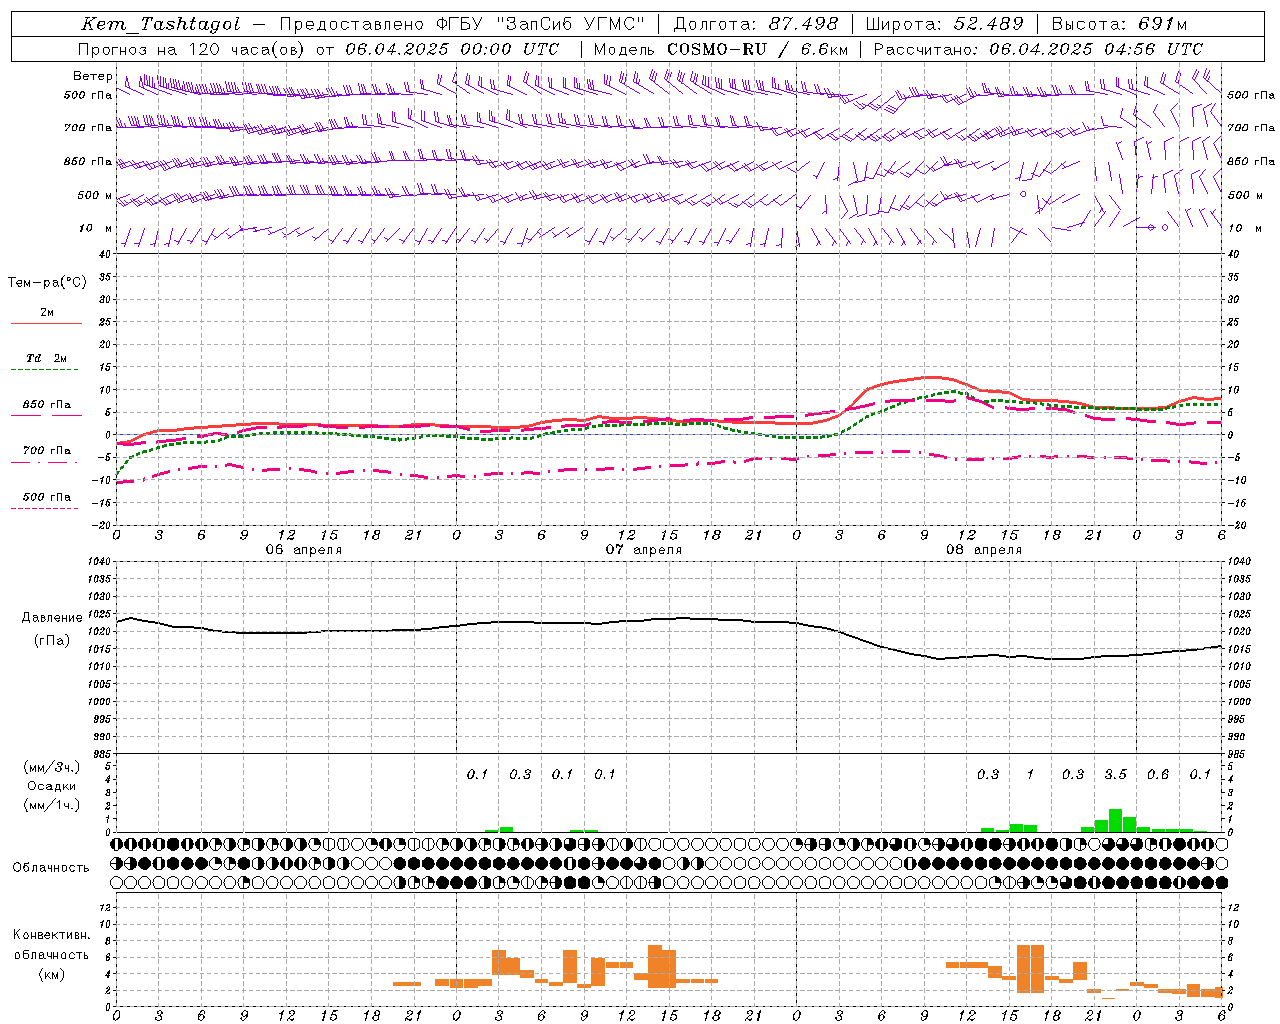
Task: Click the Kem_Tashtagol station title
Action: coord(161,24)
